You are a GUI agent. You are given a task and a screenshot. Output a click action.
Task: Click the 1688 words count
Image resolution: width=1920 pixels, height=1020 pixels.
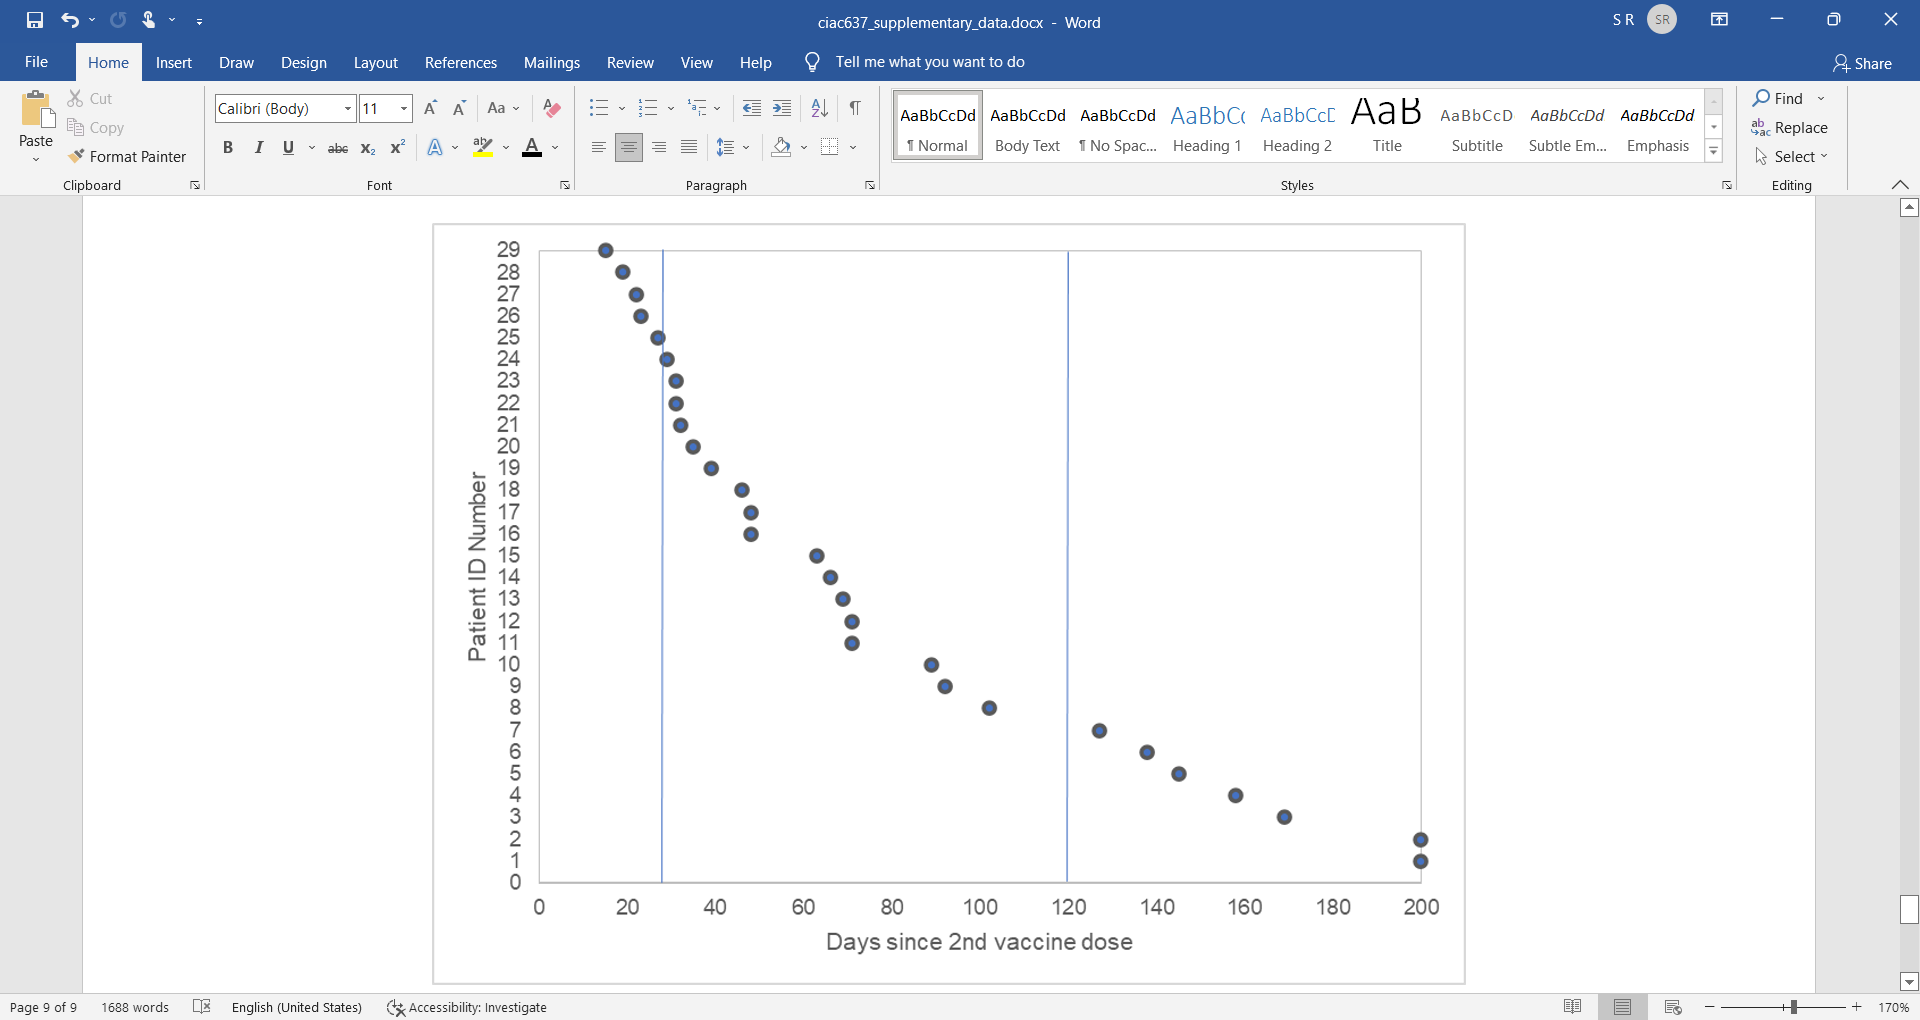pos(135,1007)
